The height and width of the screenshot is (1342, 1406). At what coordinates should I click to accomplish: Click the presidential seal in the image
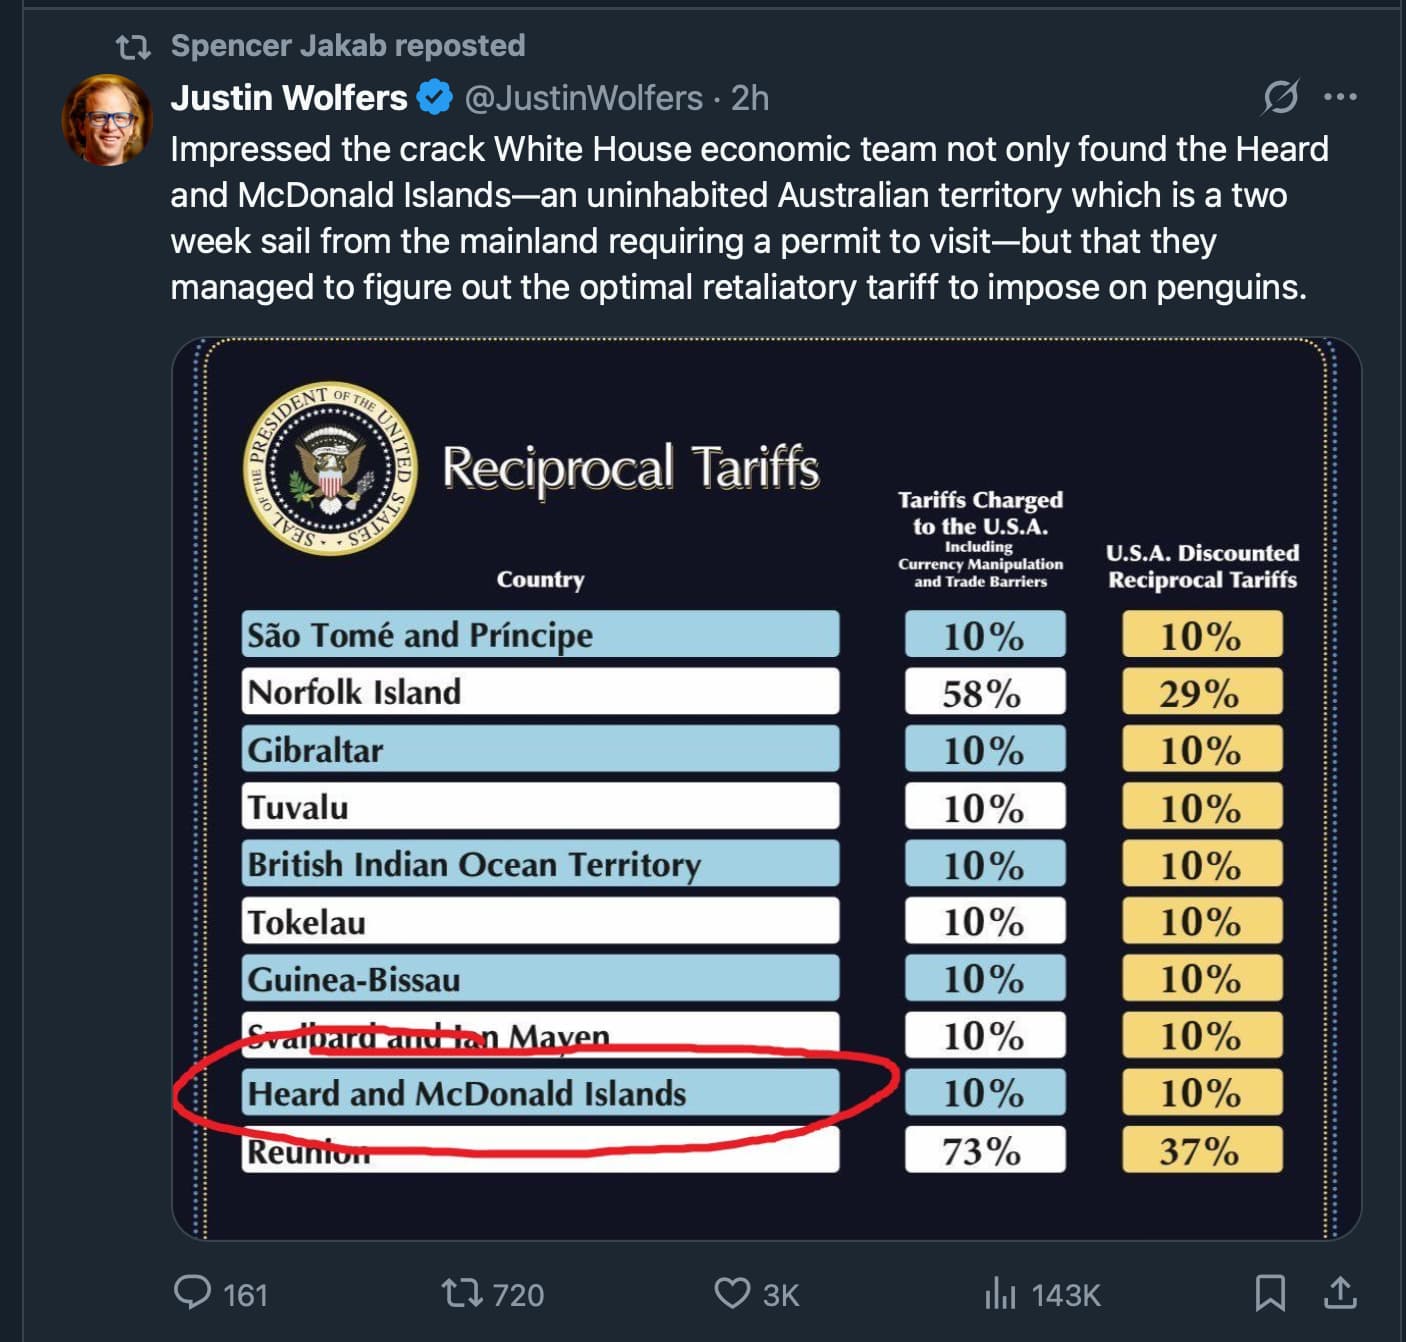click(330, 468)
